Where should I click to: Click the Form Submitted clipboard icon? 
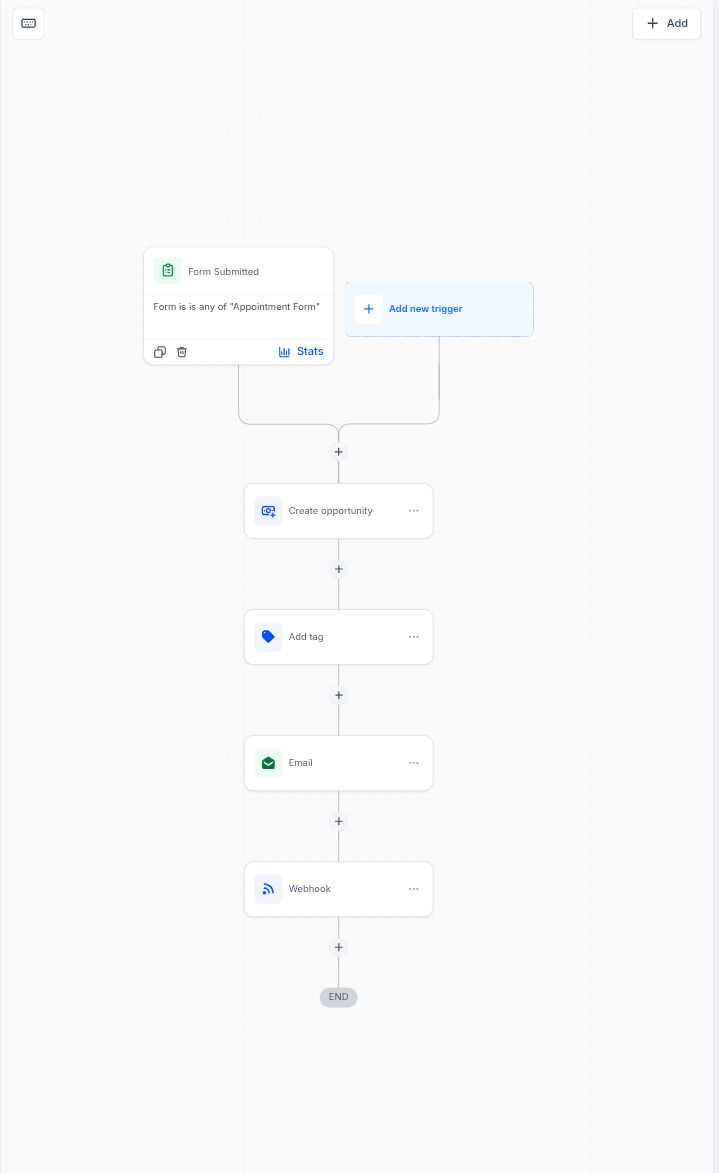[x=168, y=271]
